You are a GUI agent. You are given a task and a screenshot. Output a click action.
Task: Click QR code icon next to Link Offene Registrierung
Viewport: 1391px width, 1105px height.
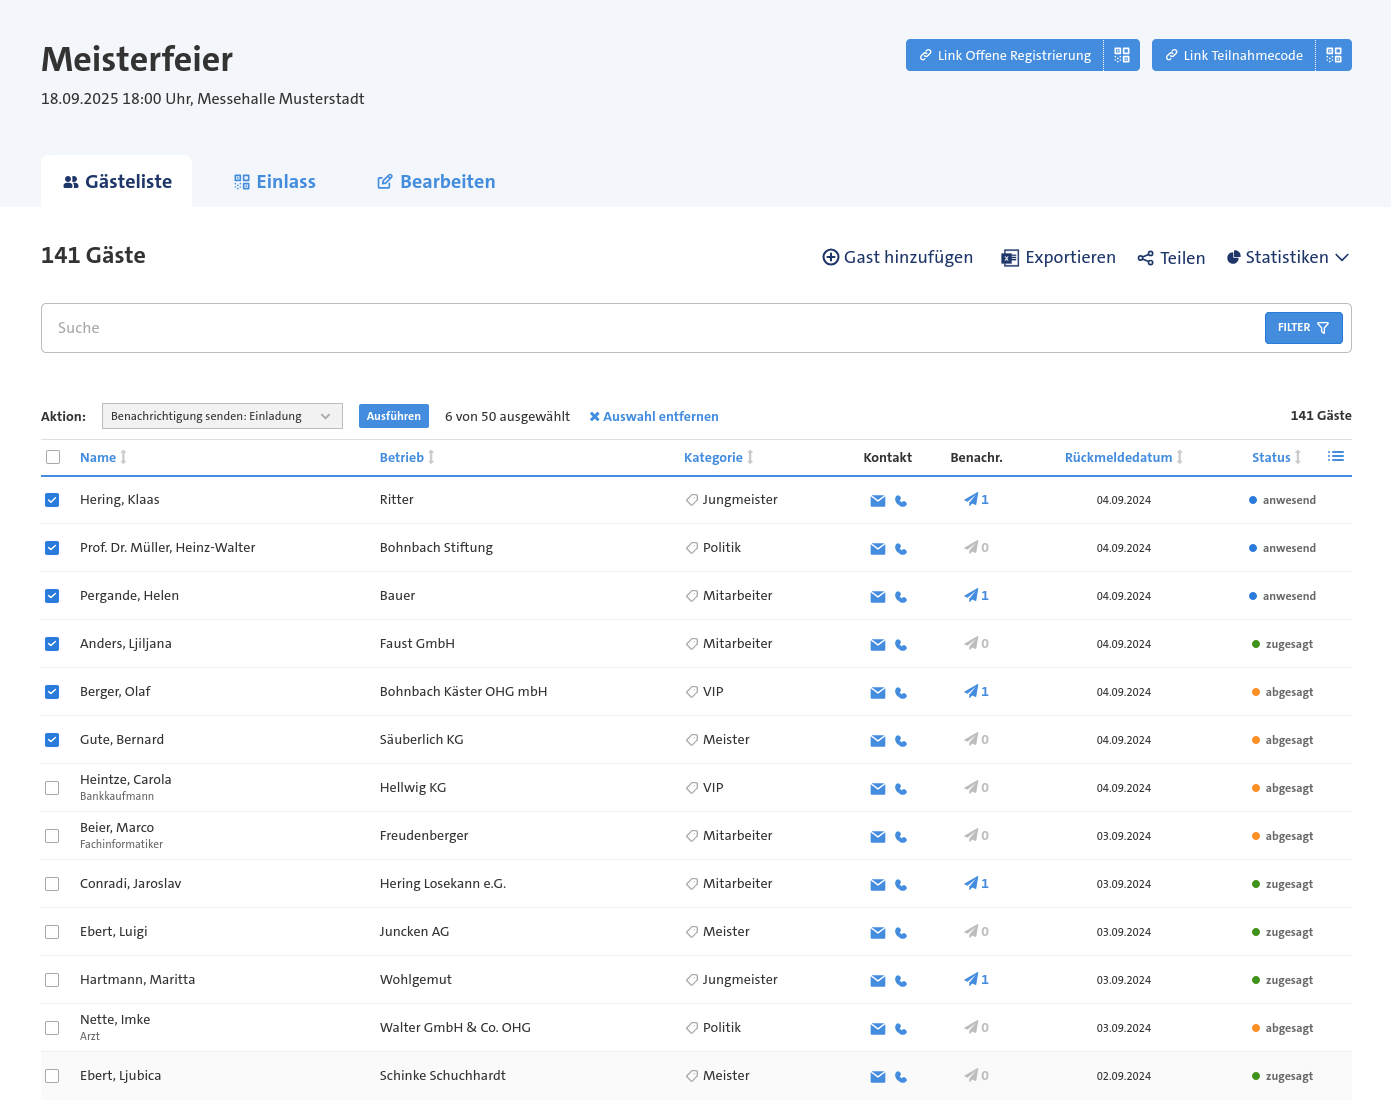1122,55
